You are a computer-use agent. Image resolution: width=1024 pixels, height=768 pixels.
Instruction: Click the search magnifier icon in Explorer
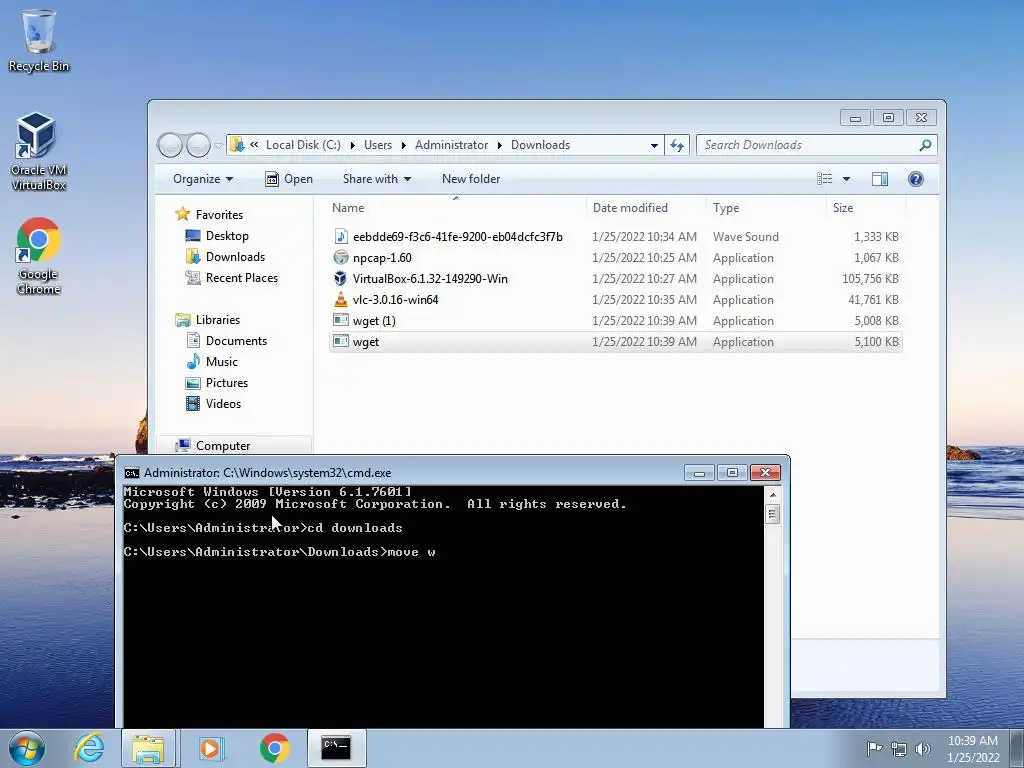coord(925,145)
